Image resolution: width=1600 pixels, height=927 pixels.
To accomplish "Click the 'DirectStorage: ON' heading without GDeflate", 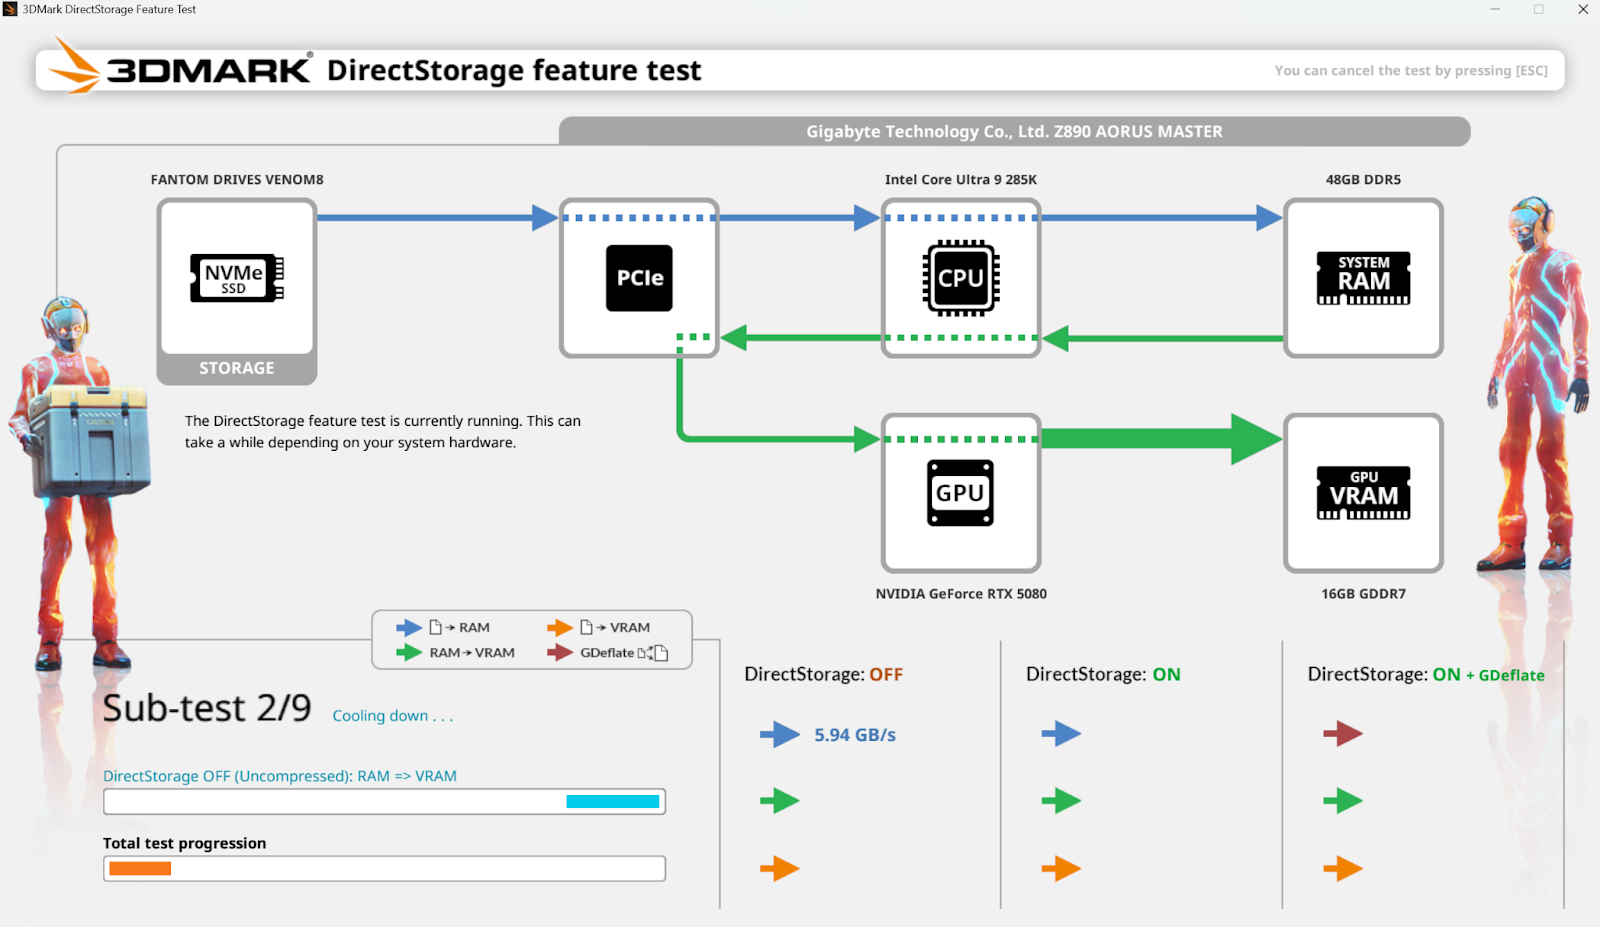I will (1103, 675).
